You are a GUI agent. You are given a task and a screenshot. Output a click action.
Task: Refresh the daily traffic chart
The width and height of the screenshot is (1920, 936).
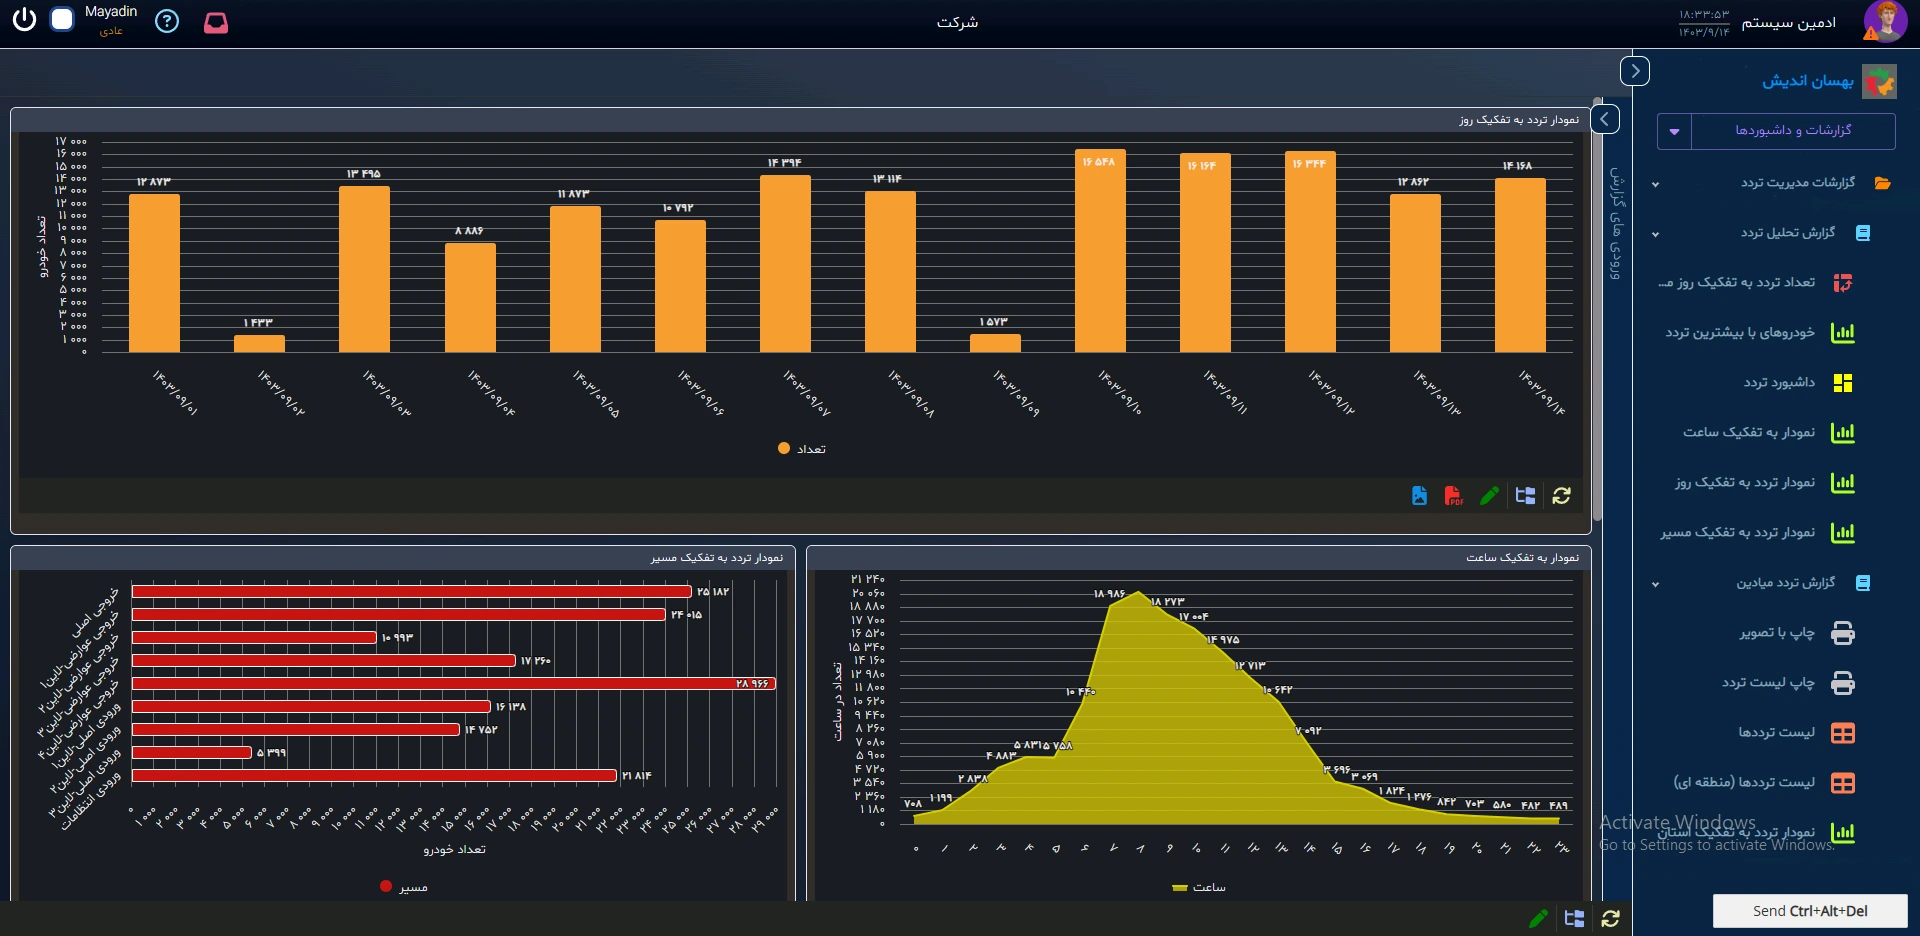(x=1561, y=496)
